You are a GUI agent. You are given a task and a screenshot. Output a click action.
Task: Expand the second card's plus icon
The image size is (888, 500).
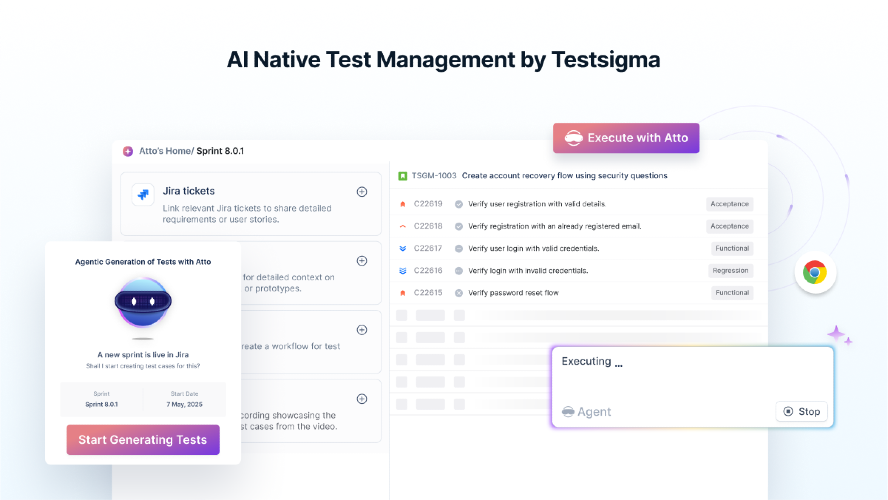(x=362, y=261)
